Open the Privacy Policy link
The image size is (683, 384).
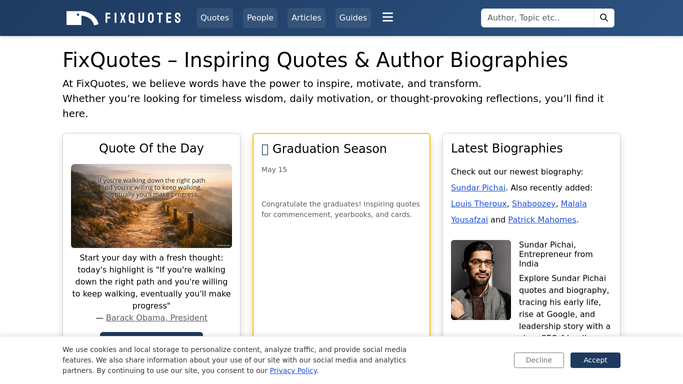tap(293, 371)
